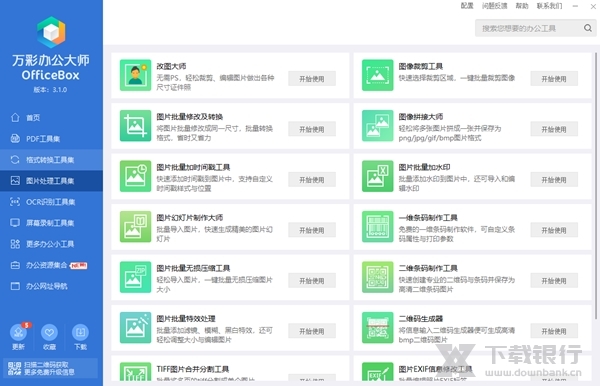Open the 图像拼接大师 icon
Image resolution: width=600 pixels, height=386 pixels.
[377, 126]
